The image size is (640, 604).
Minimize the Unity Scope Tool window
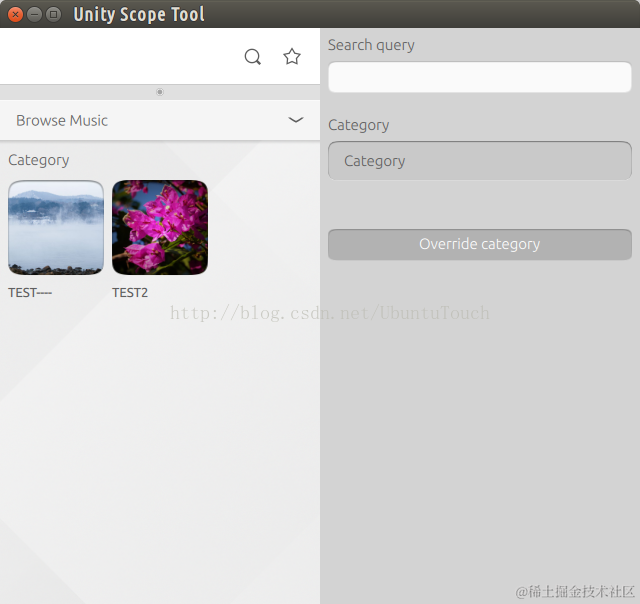coord(34,15)
